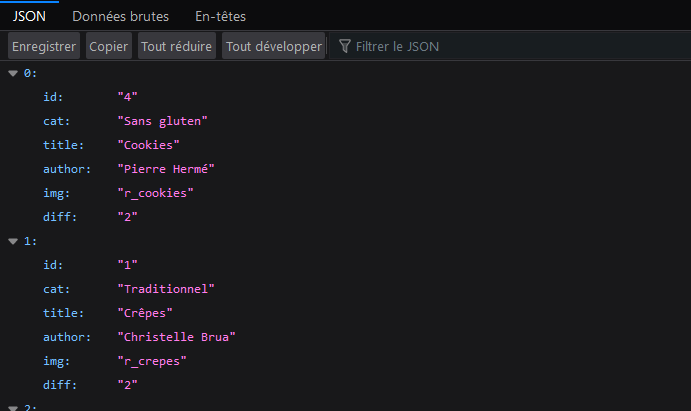The image size is (691, 411).
Task: Click the "Traditionnel" cat value
Action: coord(166,289)
